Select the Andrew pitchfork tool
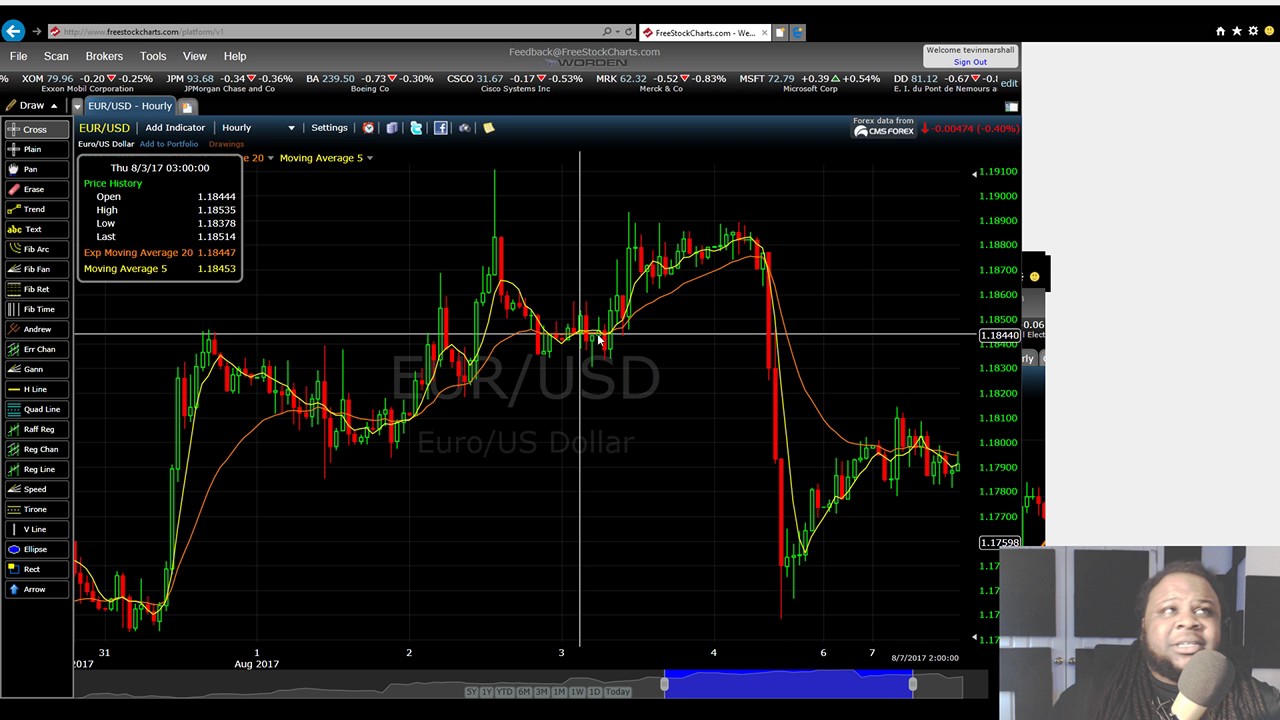Viewport: 1280px width, 720px height. (36, 329)
